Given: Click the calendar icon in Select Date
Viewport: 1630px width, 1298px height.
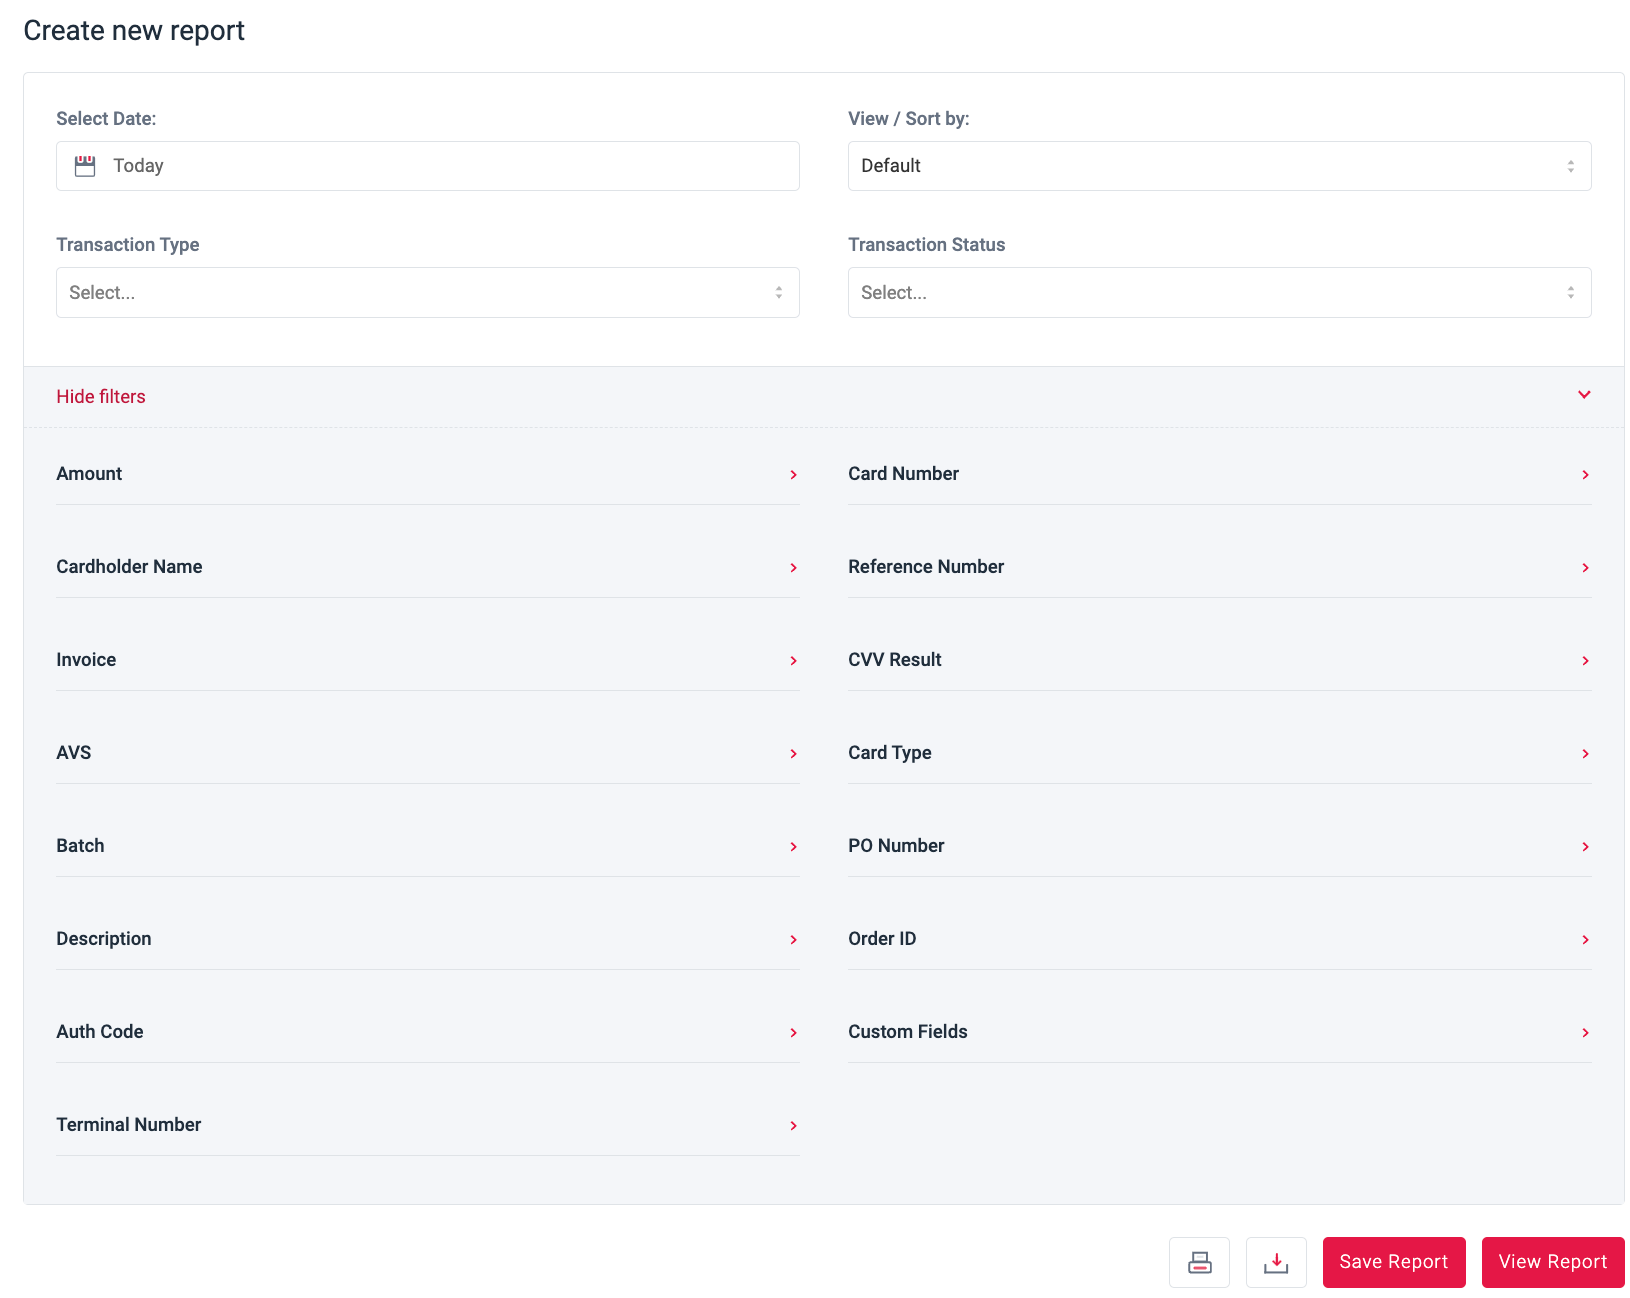Looking at the screenshot, I should [85, 166].
